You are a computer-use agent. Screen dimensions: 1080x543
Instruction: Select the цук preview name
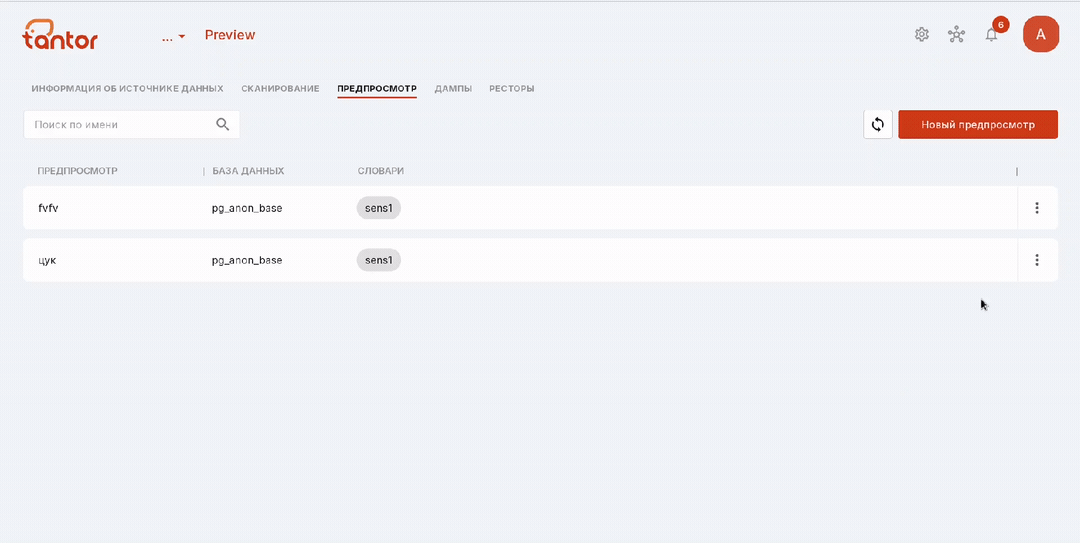click(x=47, y=260)
